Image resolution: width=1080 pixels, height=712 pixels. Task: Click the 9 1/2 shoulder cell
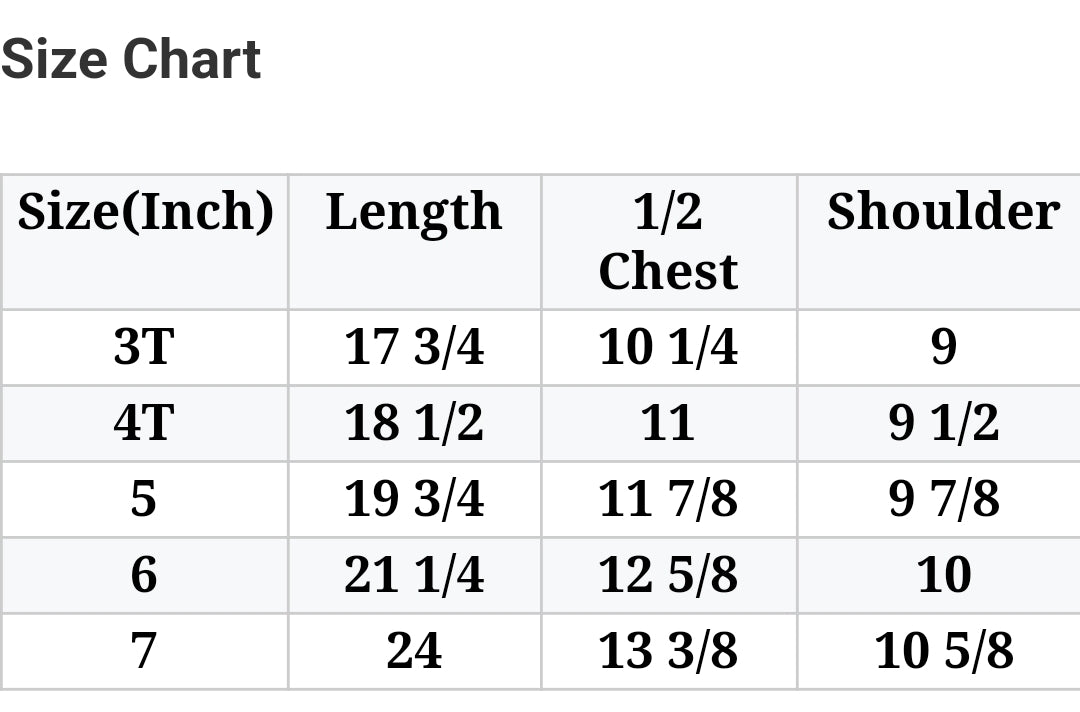click(943, 424)
